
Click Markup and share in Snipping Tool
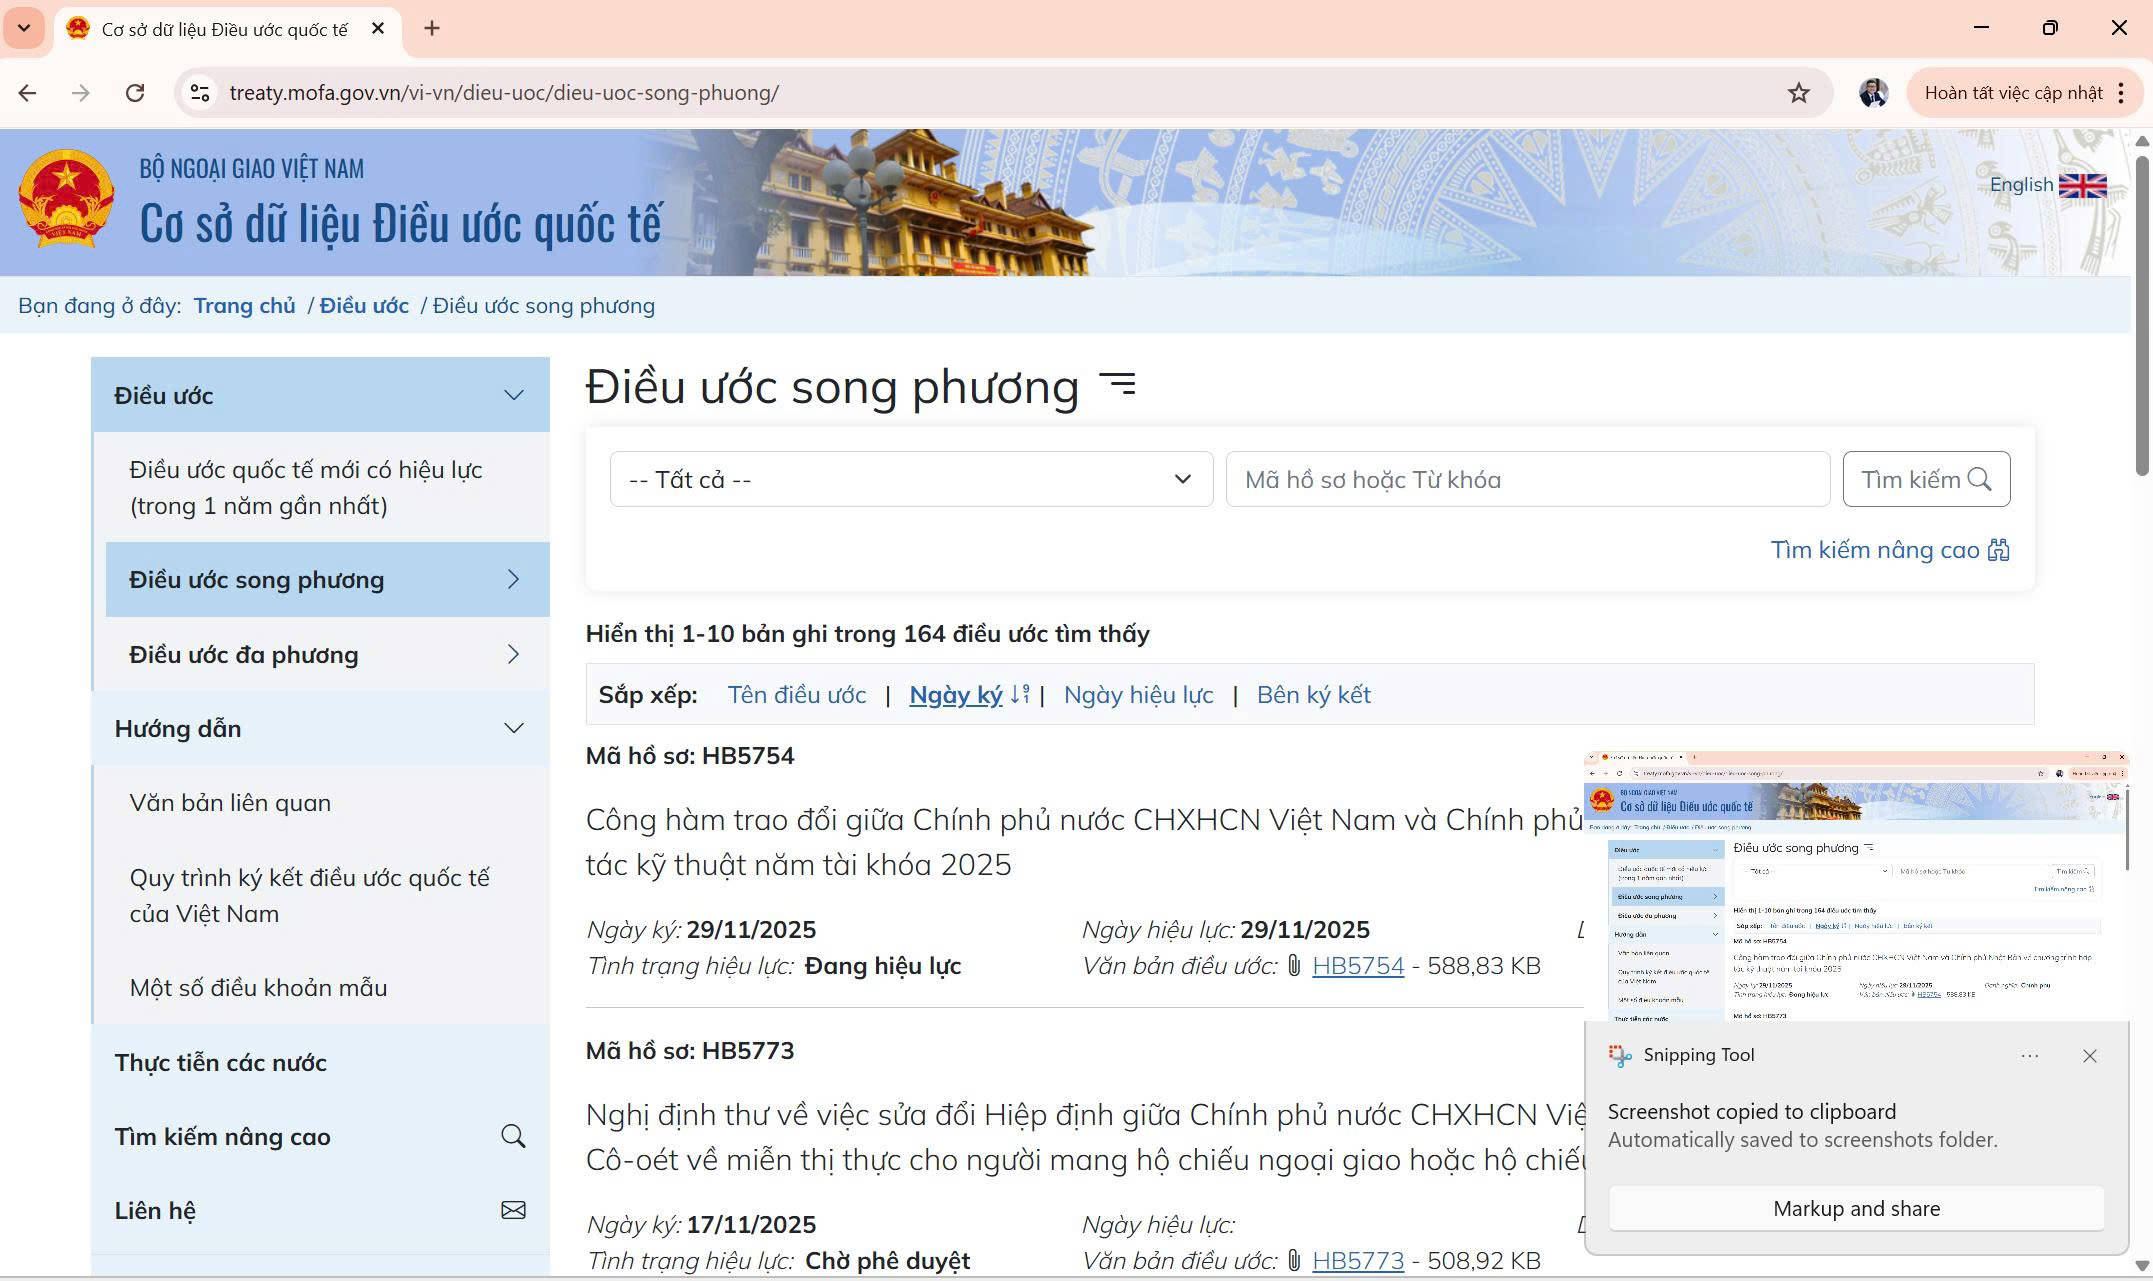pos(1855,1208)
